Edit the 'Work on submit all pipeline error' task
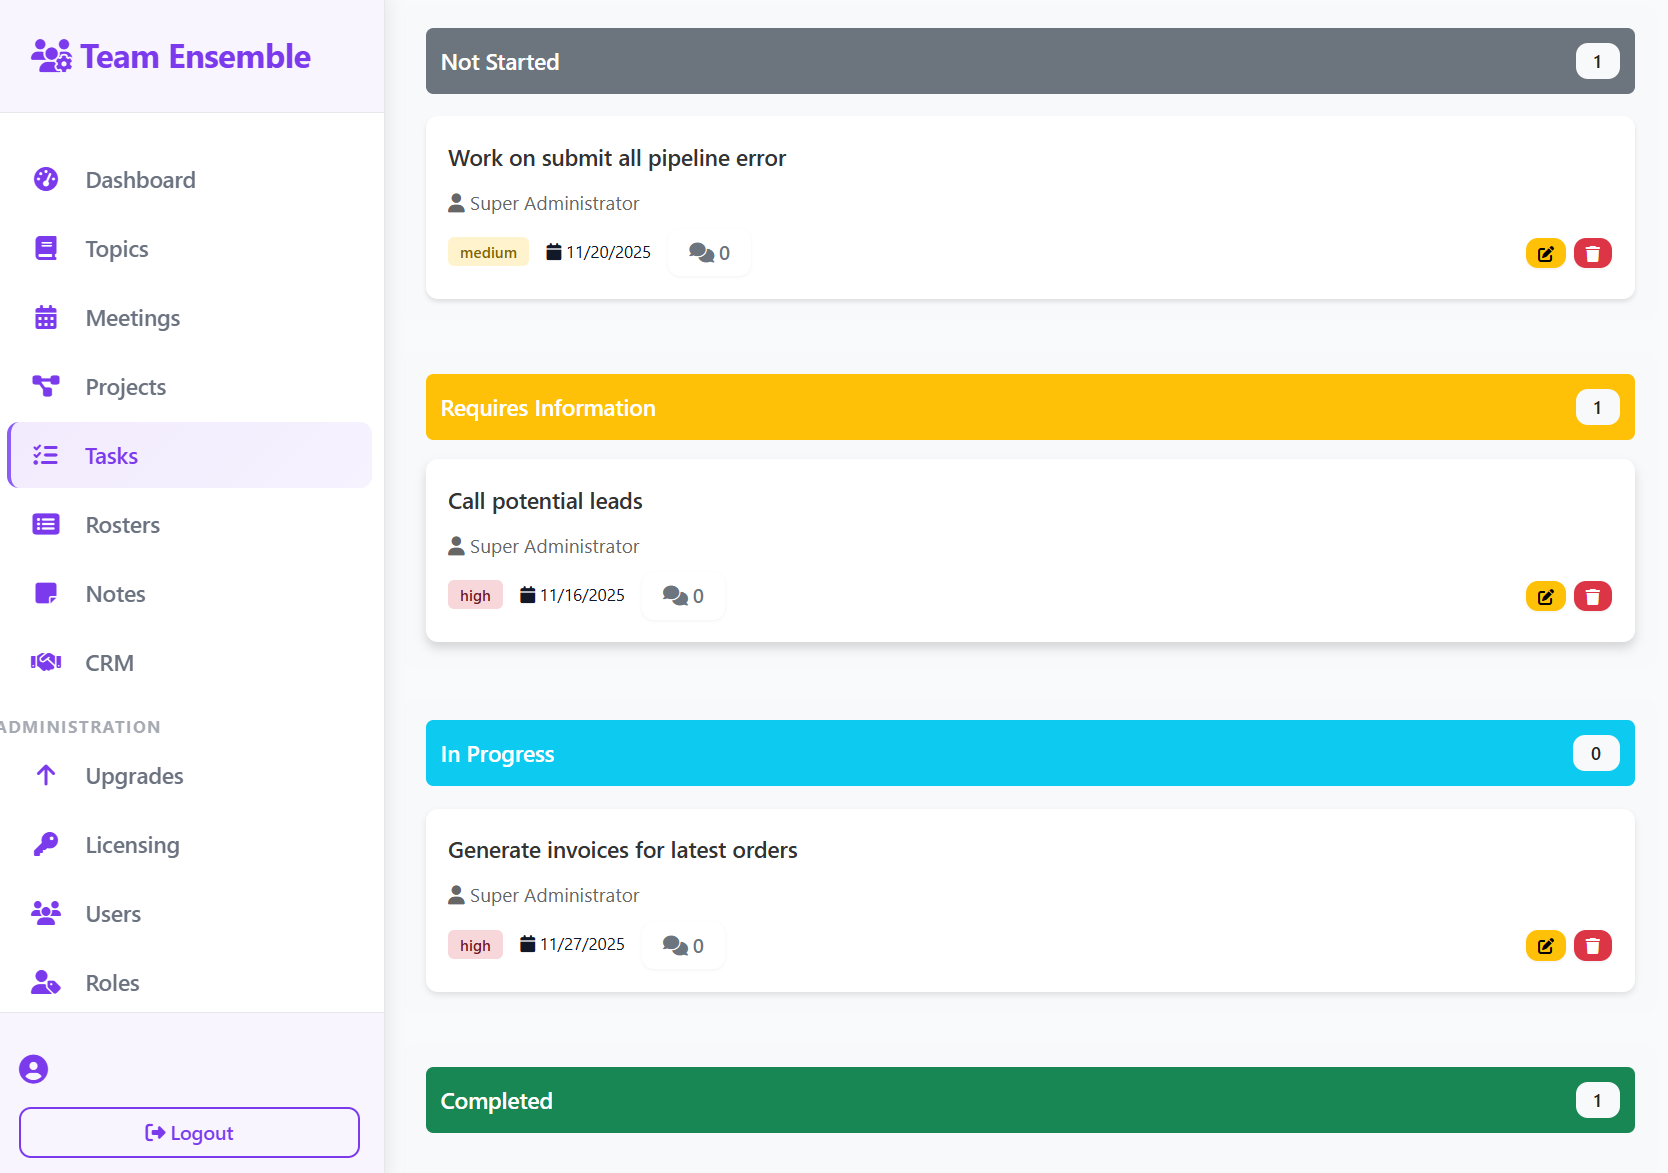The height and width of the screenshot is (1173, 1668). tap(1545, 253)
